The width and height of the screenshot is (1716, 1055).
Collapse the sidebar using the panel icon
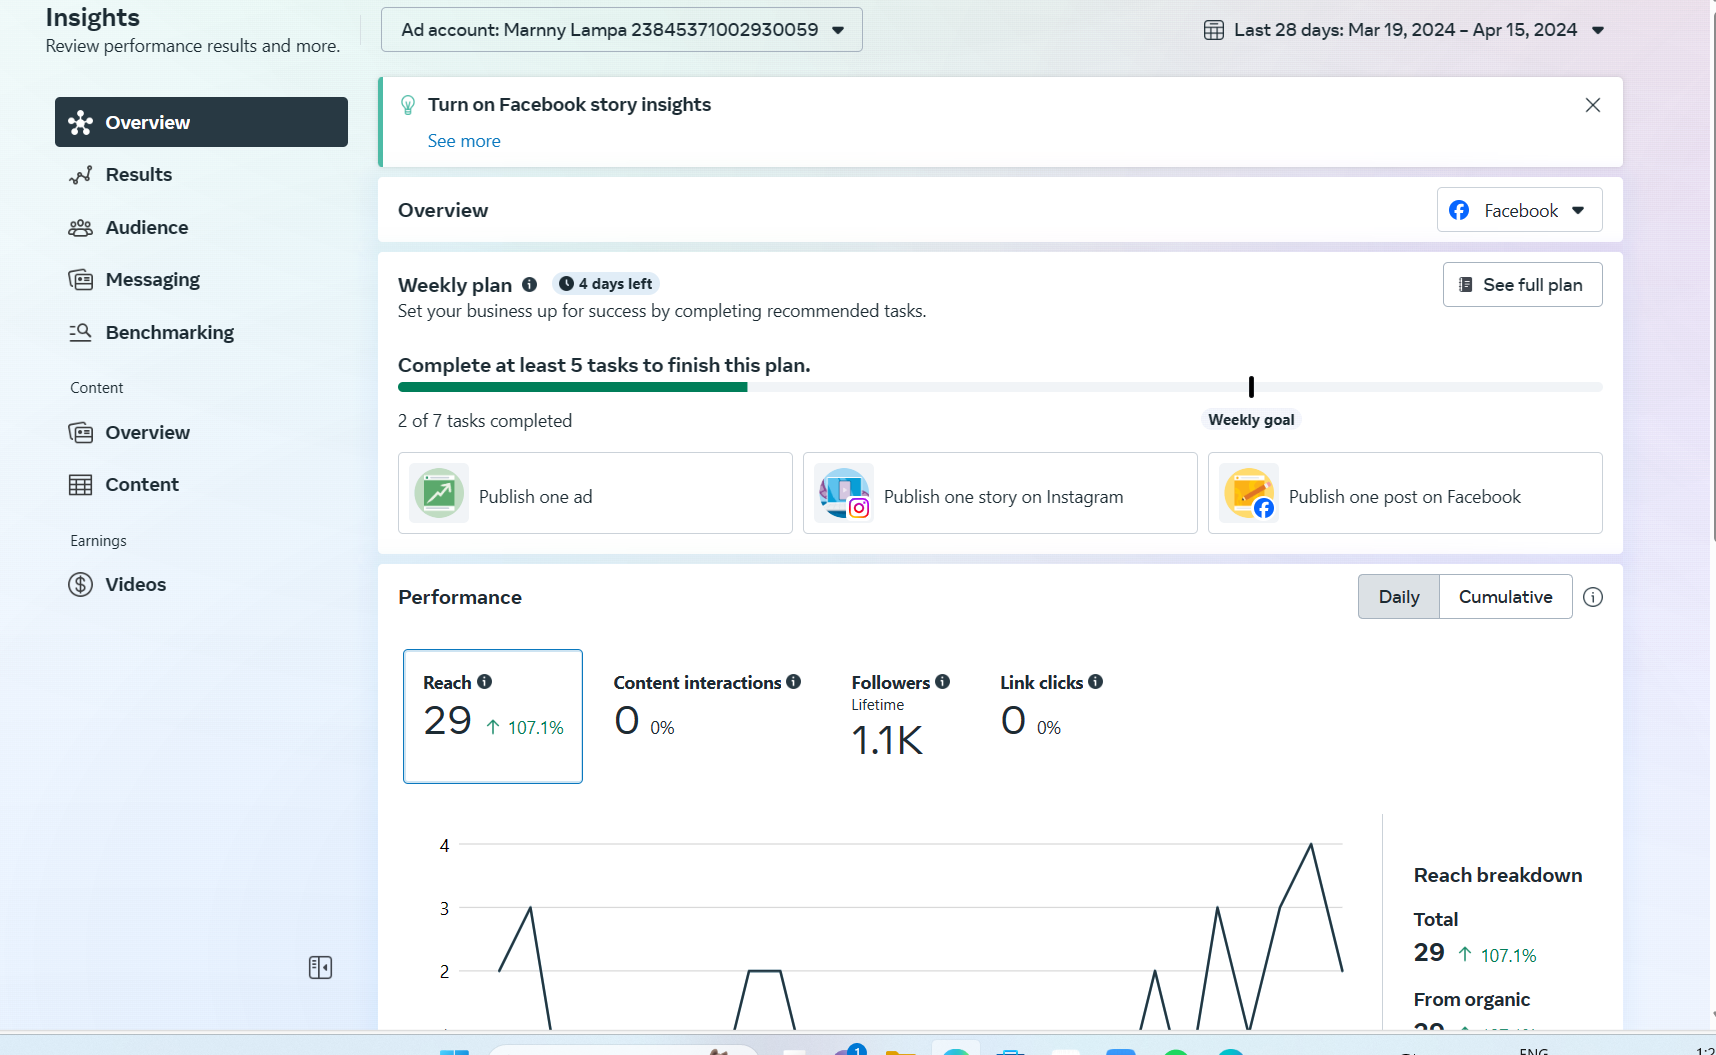pyautogui.click(x=320, y=968)
